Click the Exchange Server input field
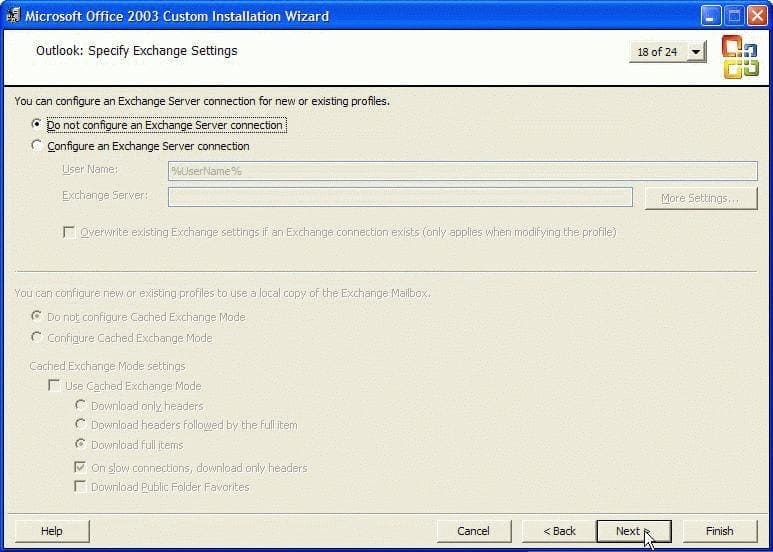This screenshot has width=773, height=552. coord(400,197)
